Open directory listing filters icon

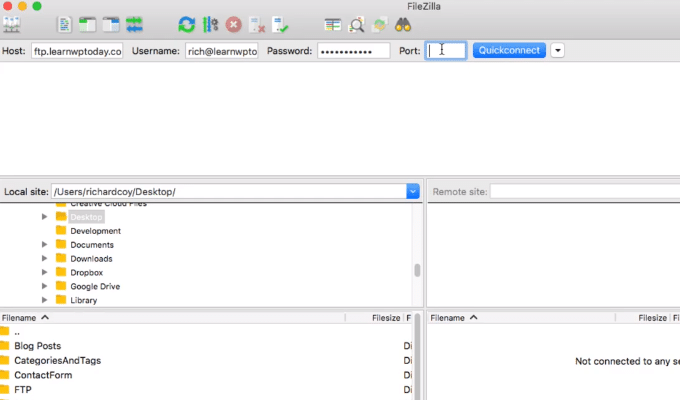pos(333,25)
